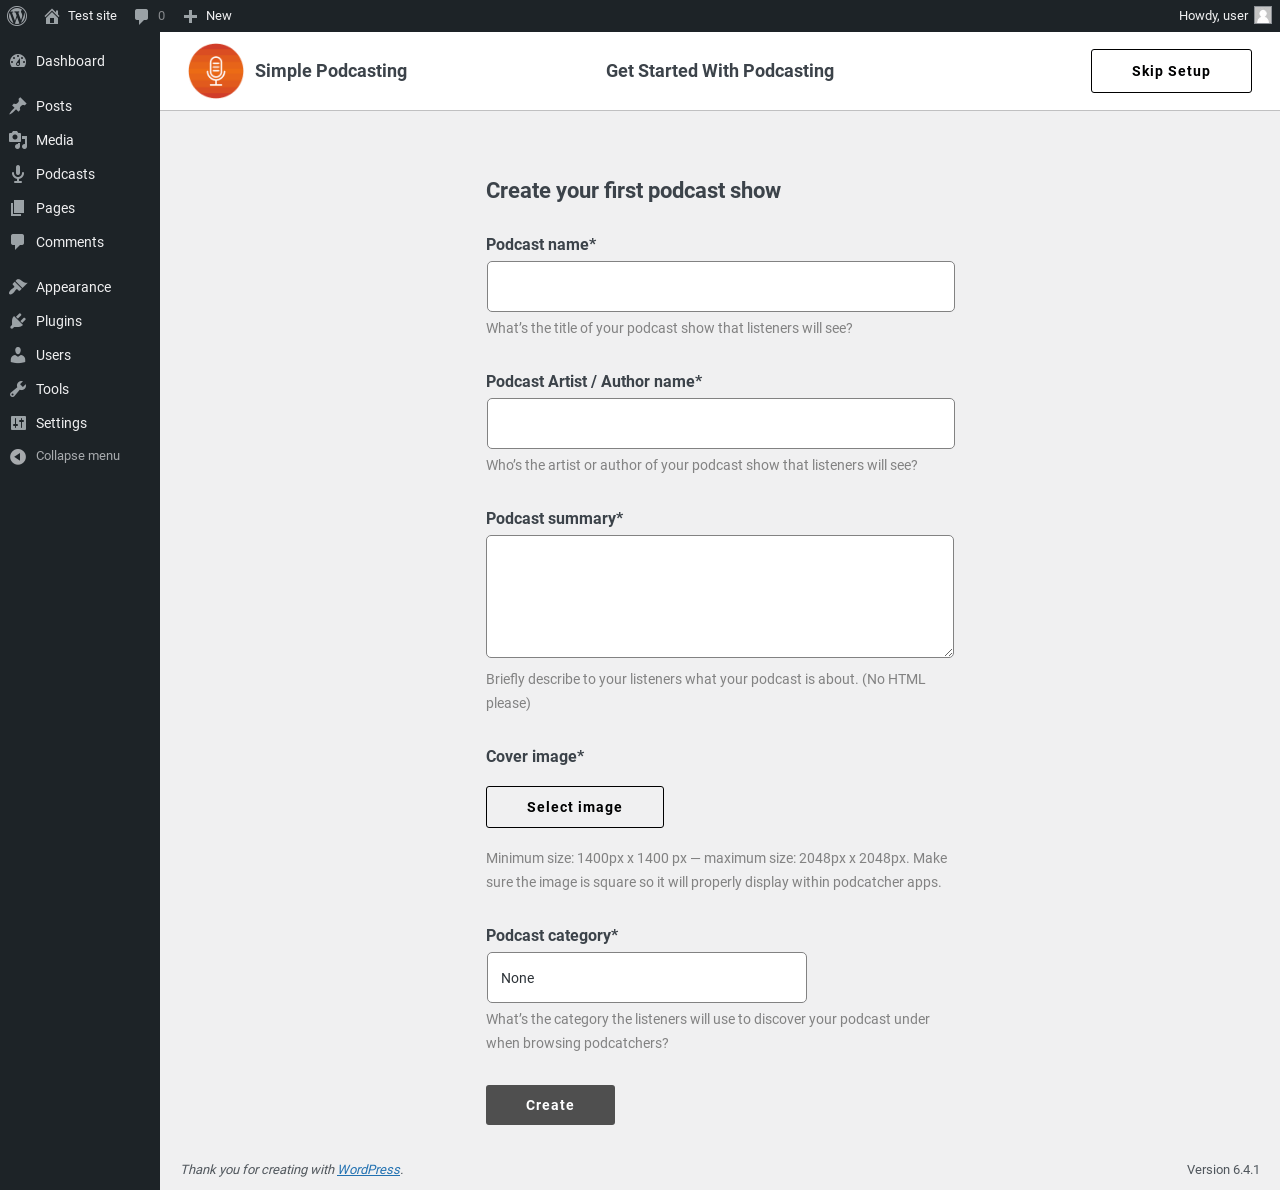1280x1190 pixels.
Task: Open the comments bubble icon in admin bar
Action: 142,16
